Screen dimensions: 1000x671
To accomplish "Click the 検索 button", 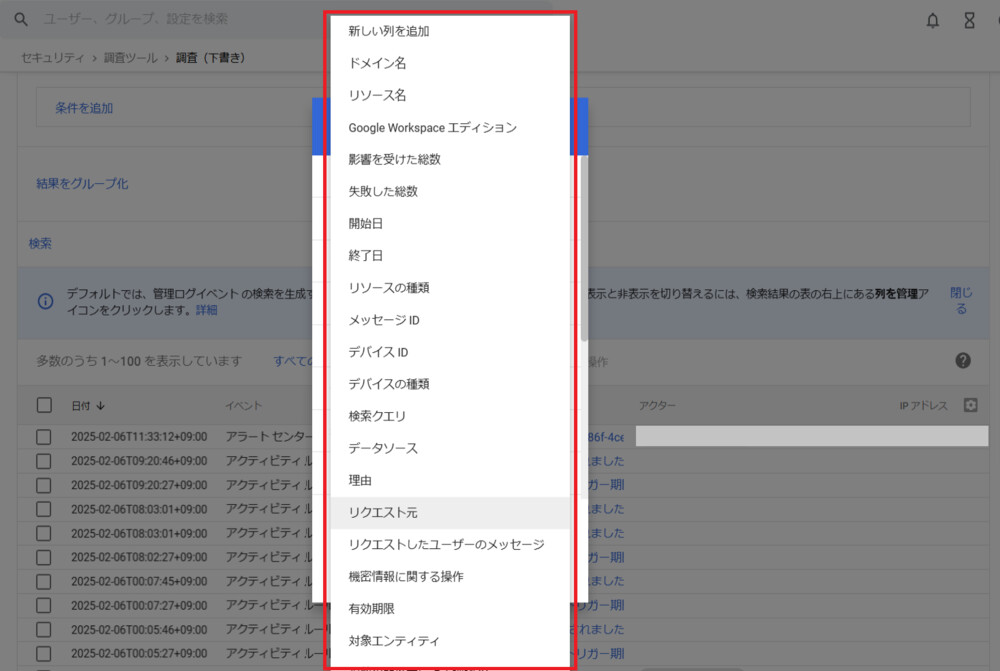I will coord(40,244).
